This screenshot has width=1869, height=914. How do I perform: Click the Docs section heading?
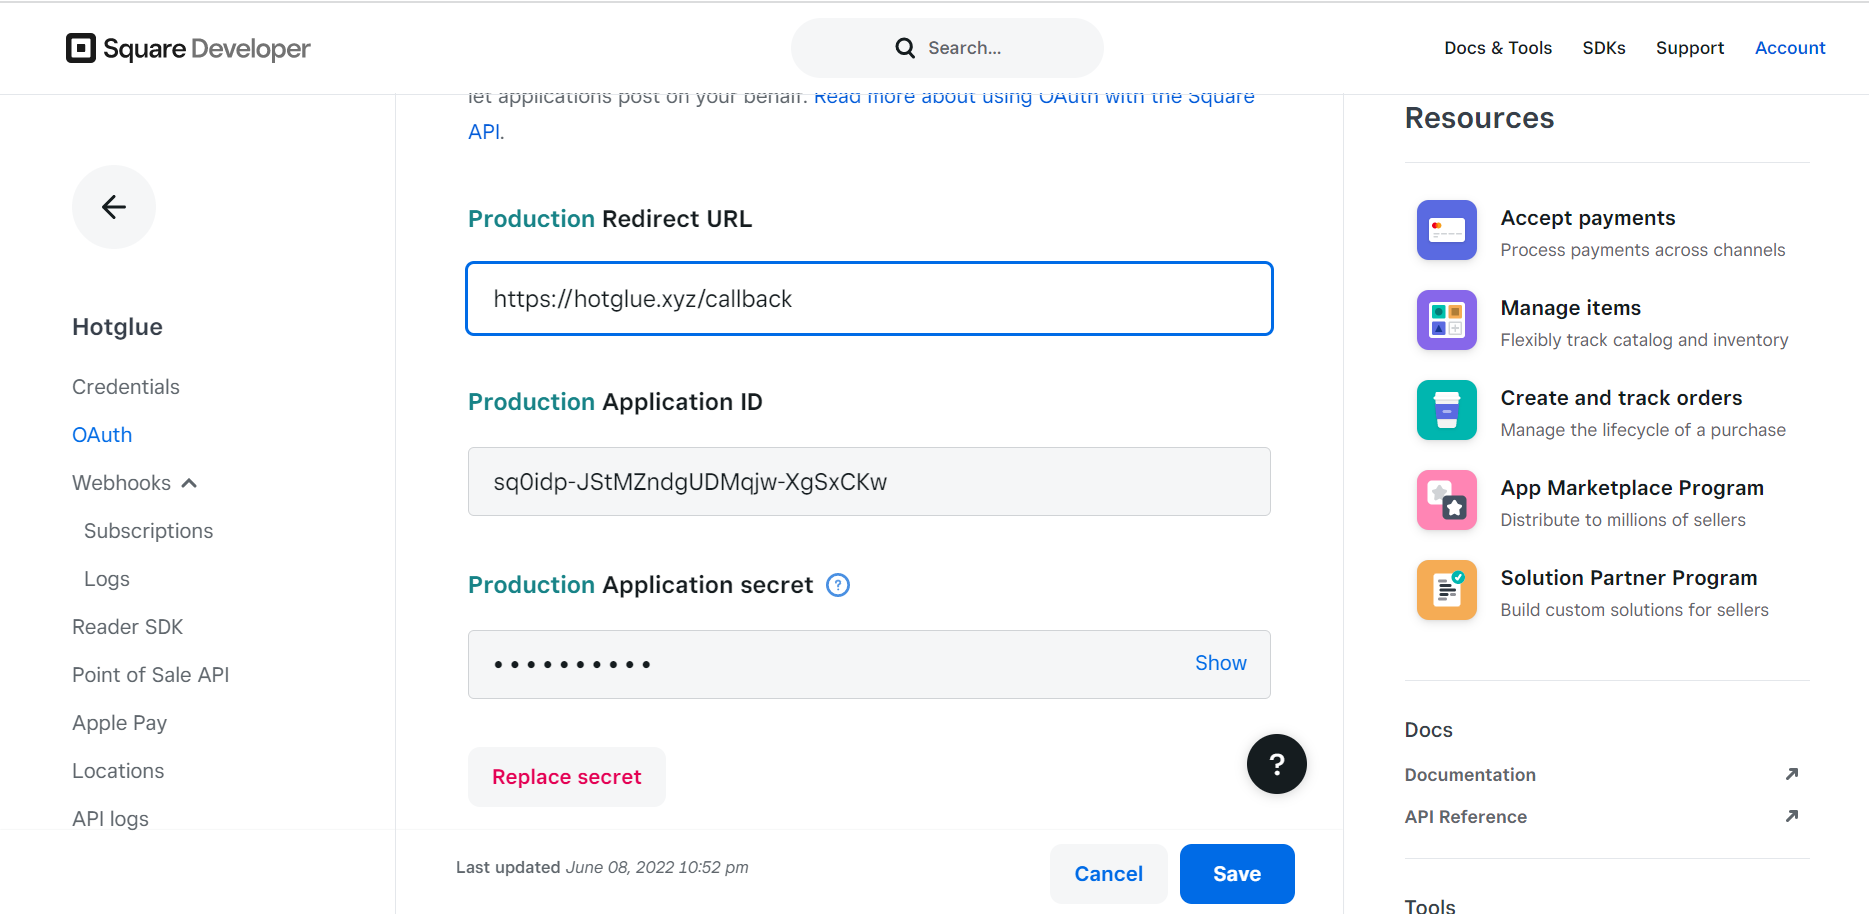pyautogui.click(x=1428, y=730)
